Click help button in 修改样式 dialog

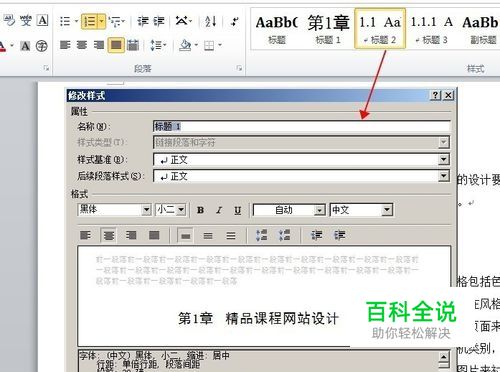[x=436, y=95]
